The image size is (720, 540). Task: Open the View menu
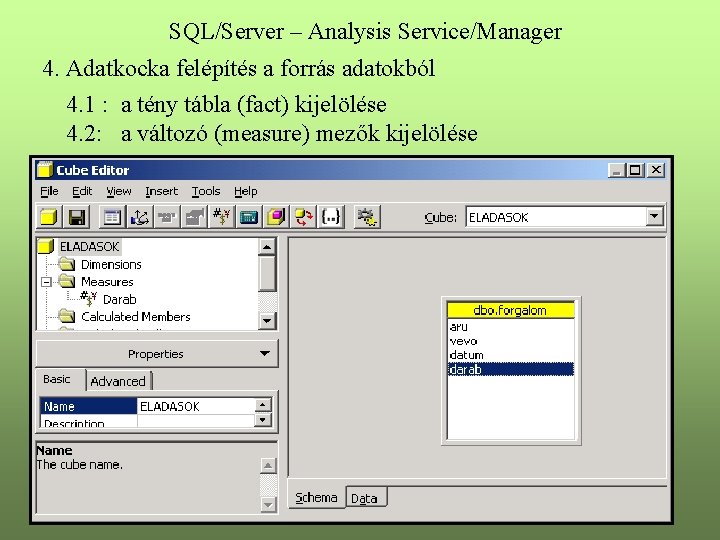(x=119, y=191)
